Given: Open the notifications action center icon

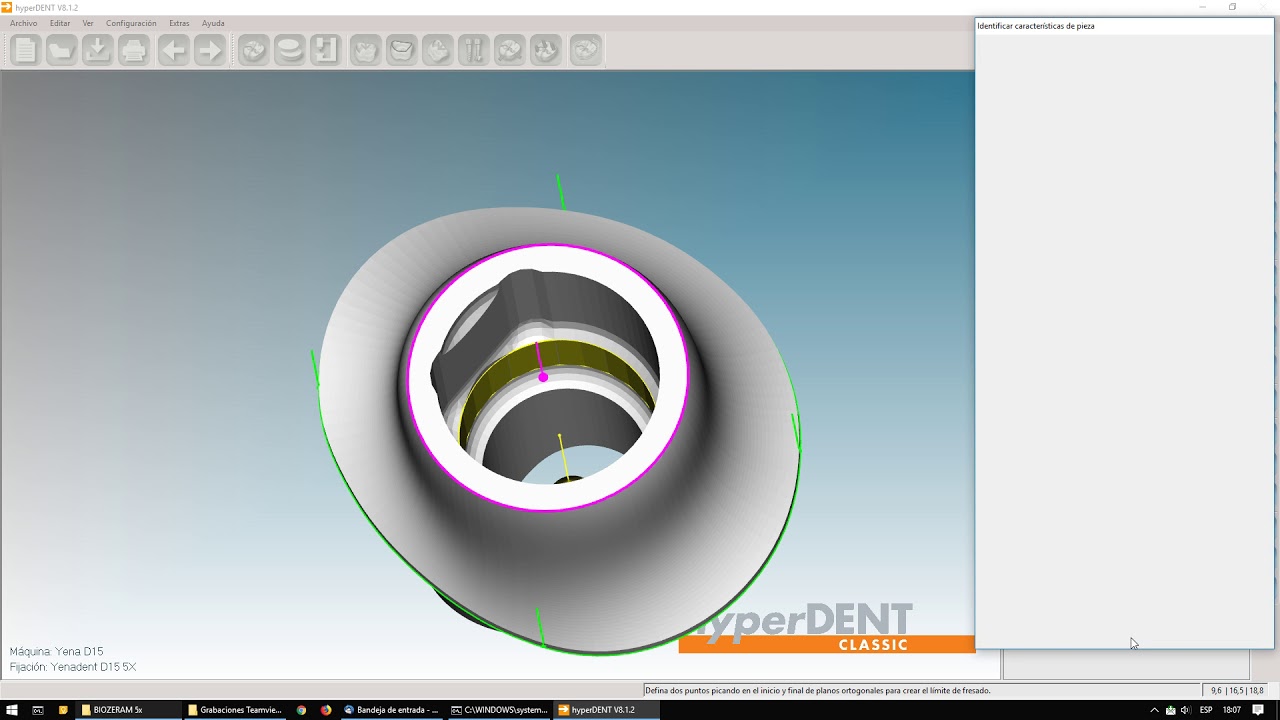Looking at the screenshot, I should point(1258,710).
